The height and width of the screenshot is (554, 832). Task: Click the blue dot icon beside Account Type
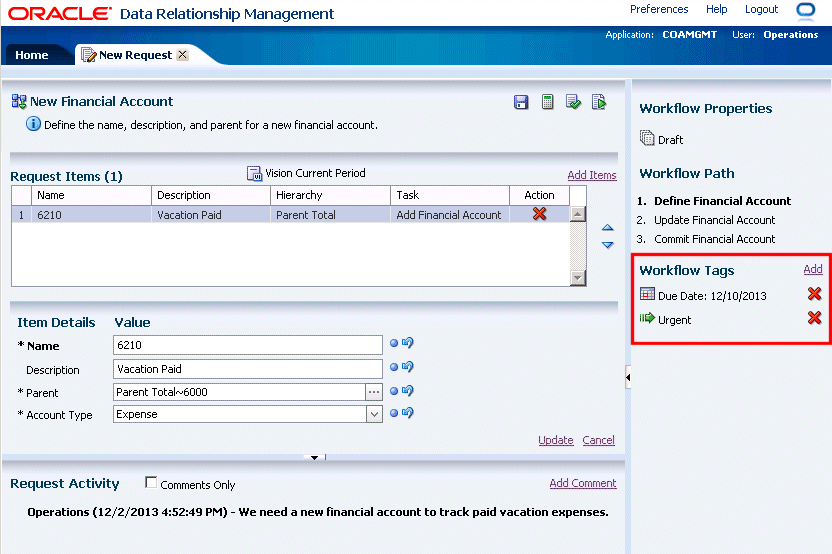pos(394,413)
